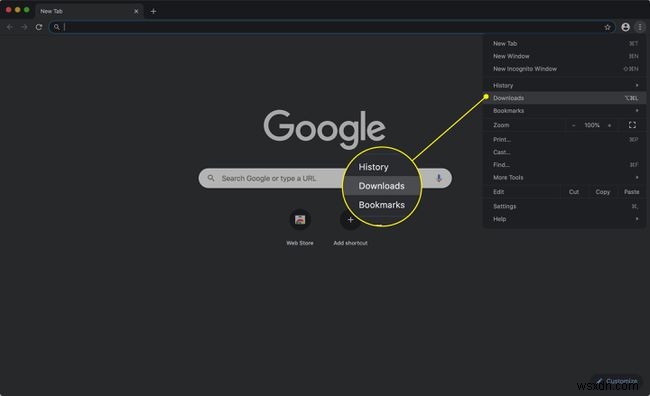The image size is (650, 396).
Task: Click the forward navigation arrow
Action: 24,27
